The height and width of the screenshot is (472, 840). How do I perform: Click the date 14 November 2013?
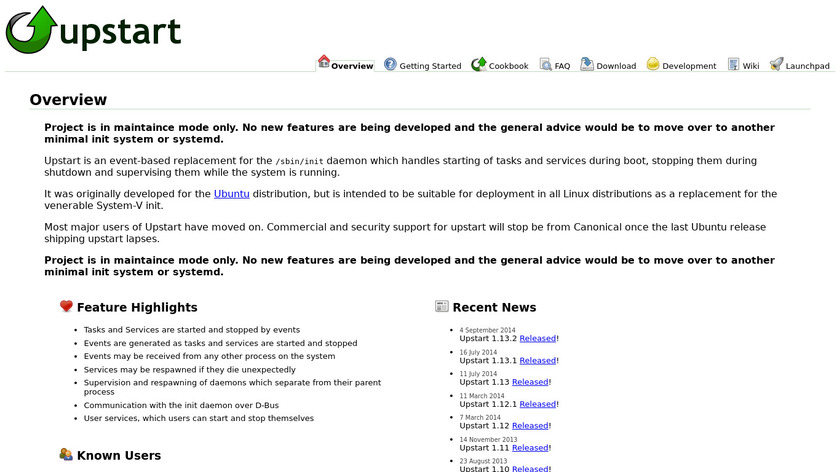tap(488, 439)
